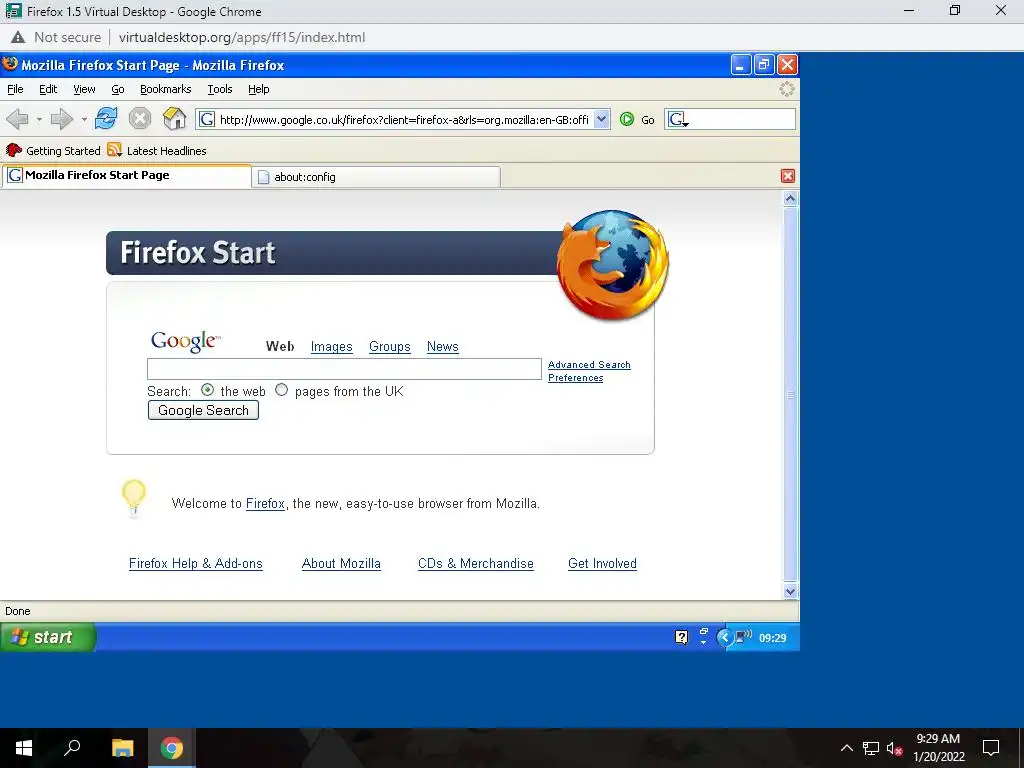1024x768 pixels.
Task: Show hidden icons in Windows system tray
Action: tap(846, 748)
